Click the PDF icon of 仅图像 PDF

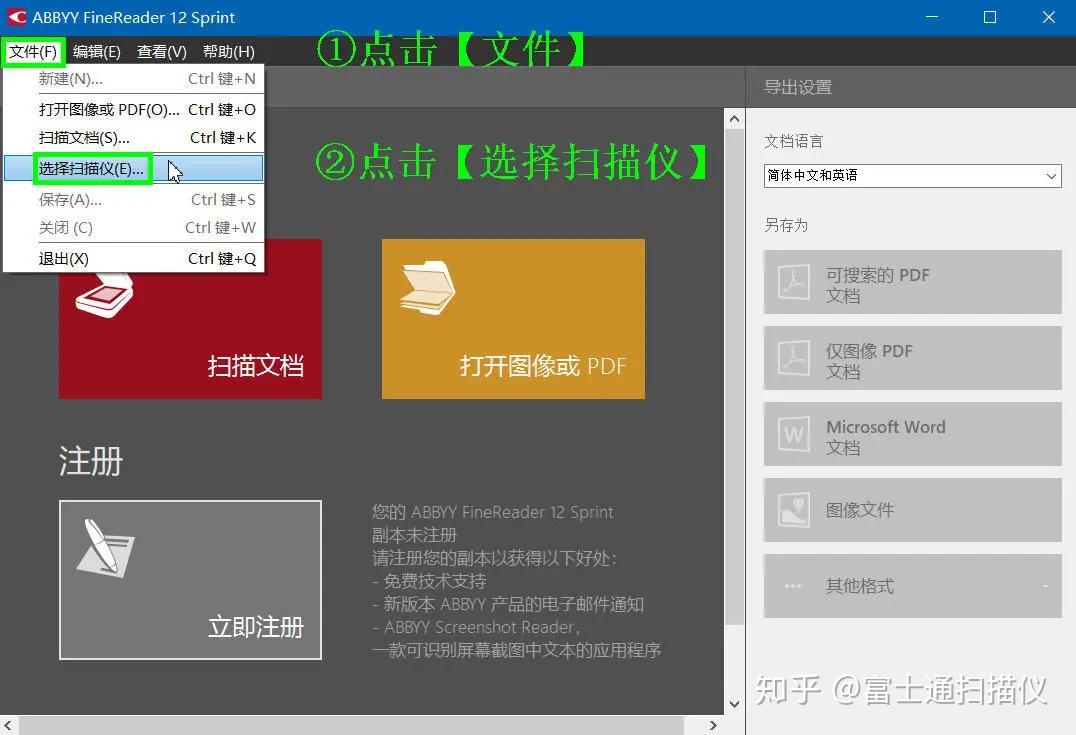tap(793, 358)
